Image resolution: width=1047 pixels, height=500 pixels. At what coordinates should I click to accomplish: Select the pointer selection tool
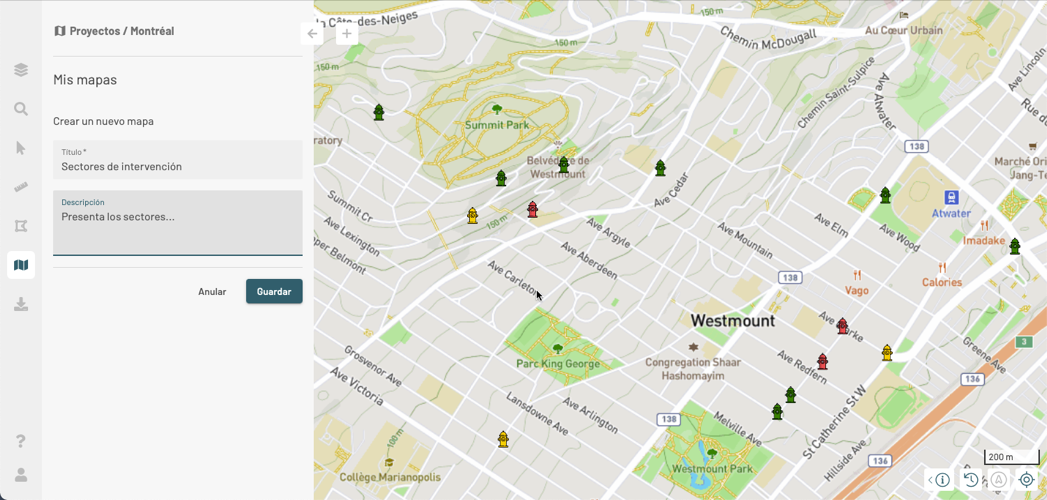point(21,148)
